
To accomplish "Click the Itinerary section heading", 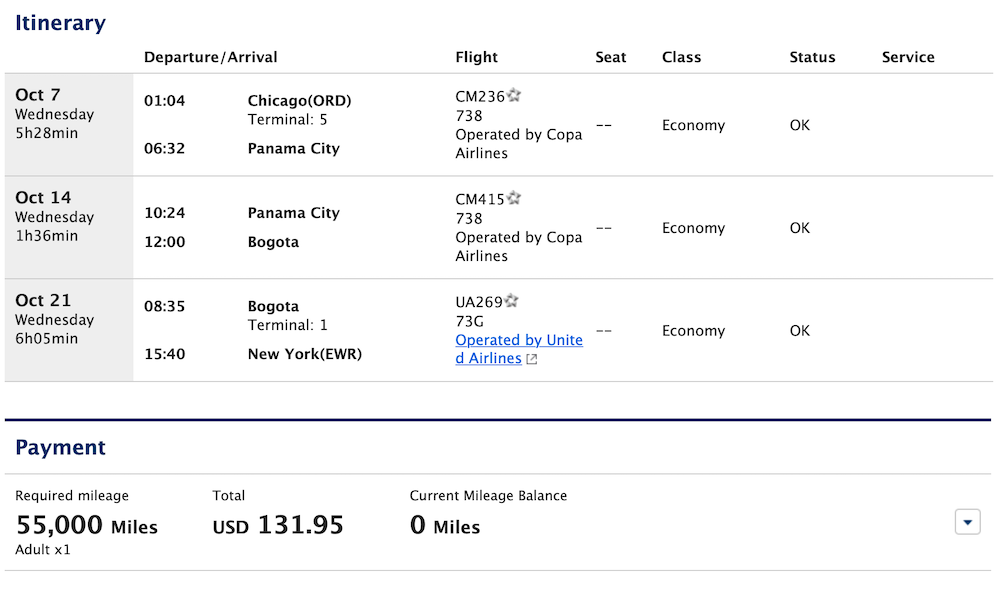I will click(x=60, y=22).
